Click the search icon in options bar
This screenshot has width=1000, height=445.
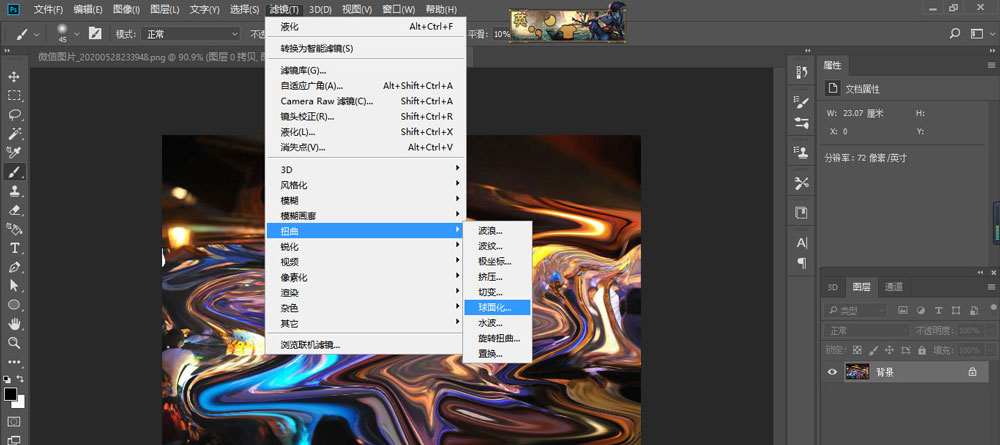(955, 33)
